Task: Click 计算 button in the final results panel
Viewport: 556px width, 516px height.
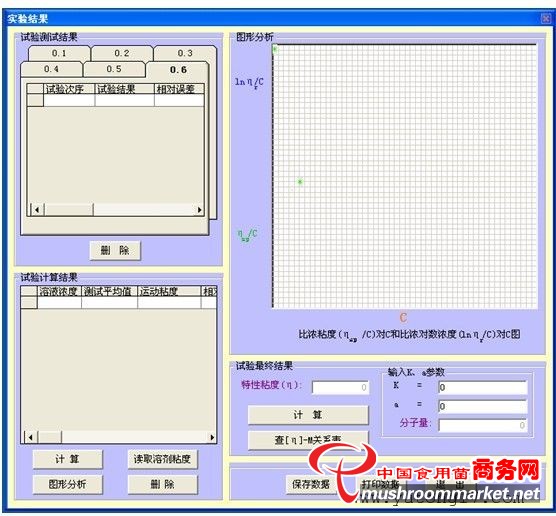Action: tap(308, 415)
